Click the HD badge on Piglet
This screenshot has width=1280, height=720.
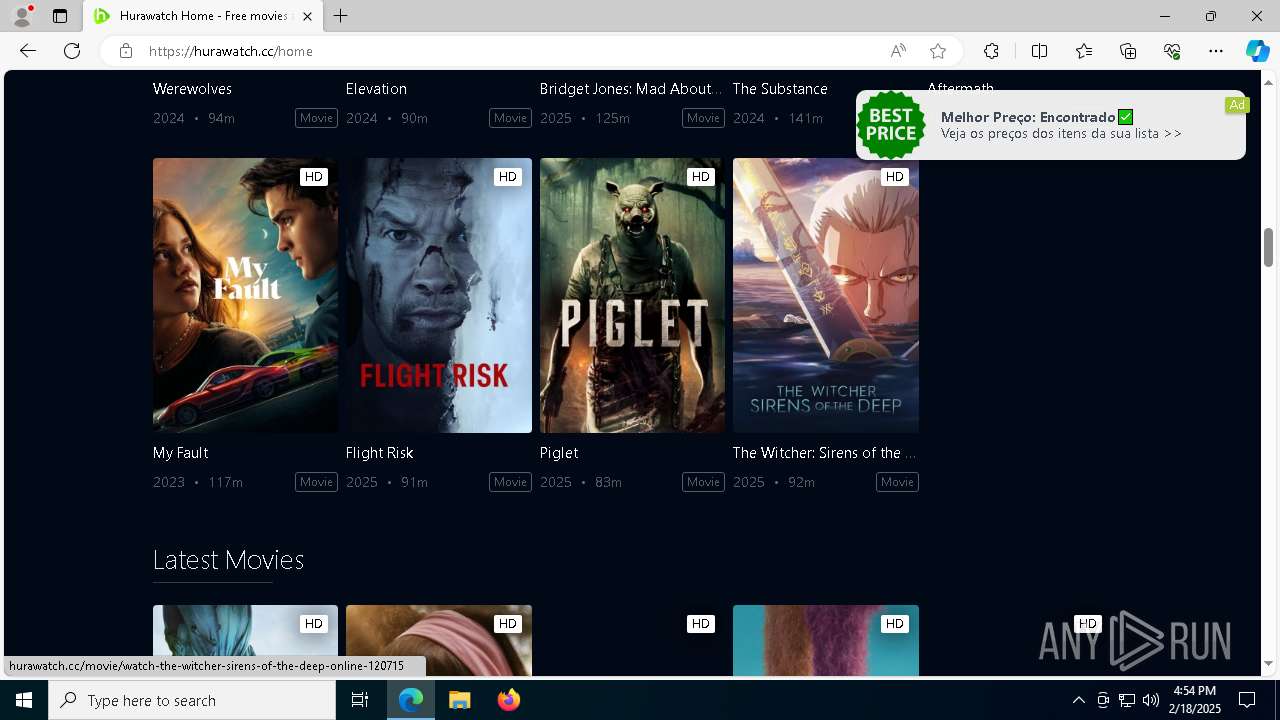(700, 177)
